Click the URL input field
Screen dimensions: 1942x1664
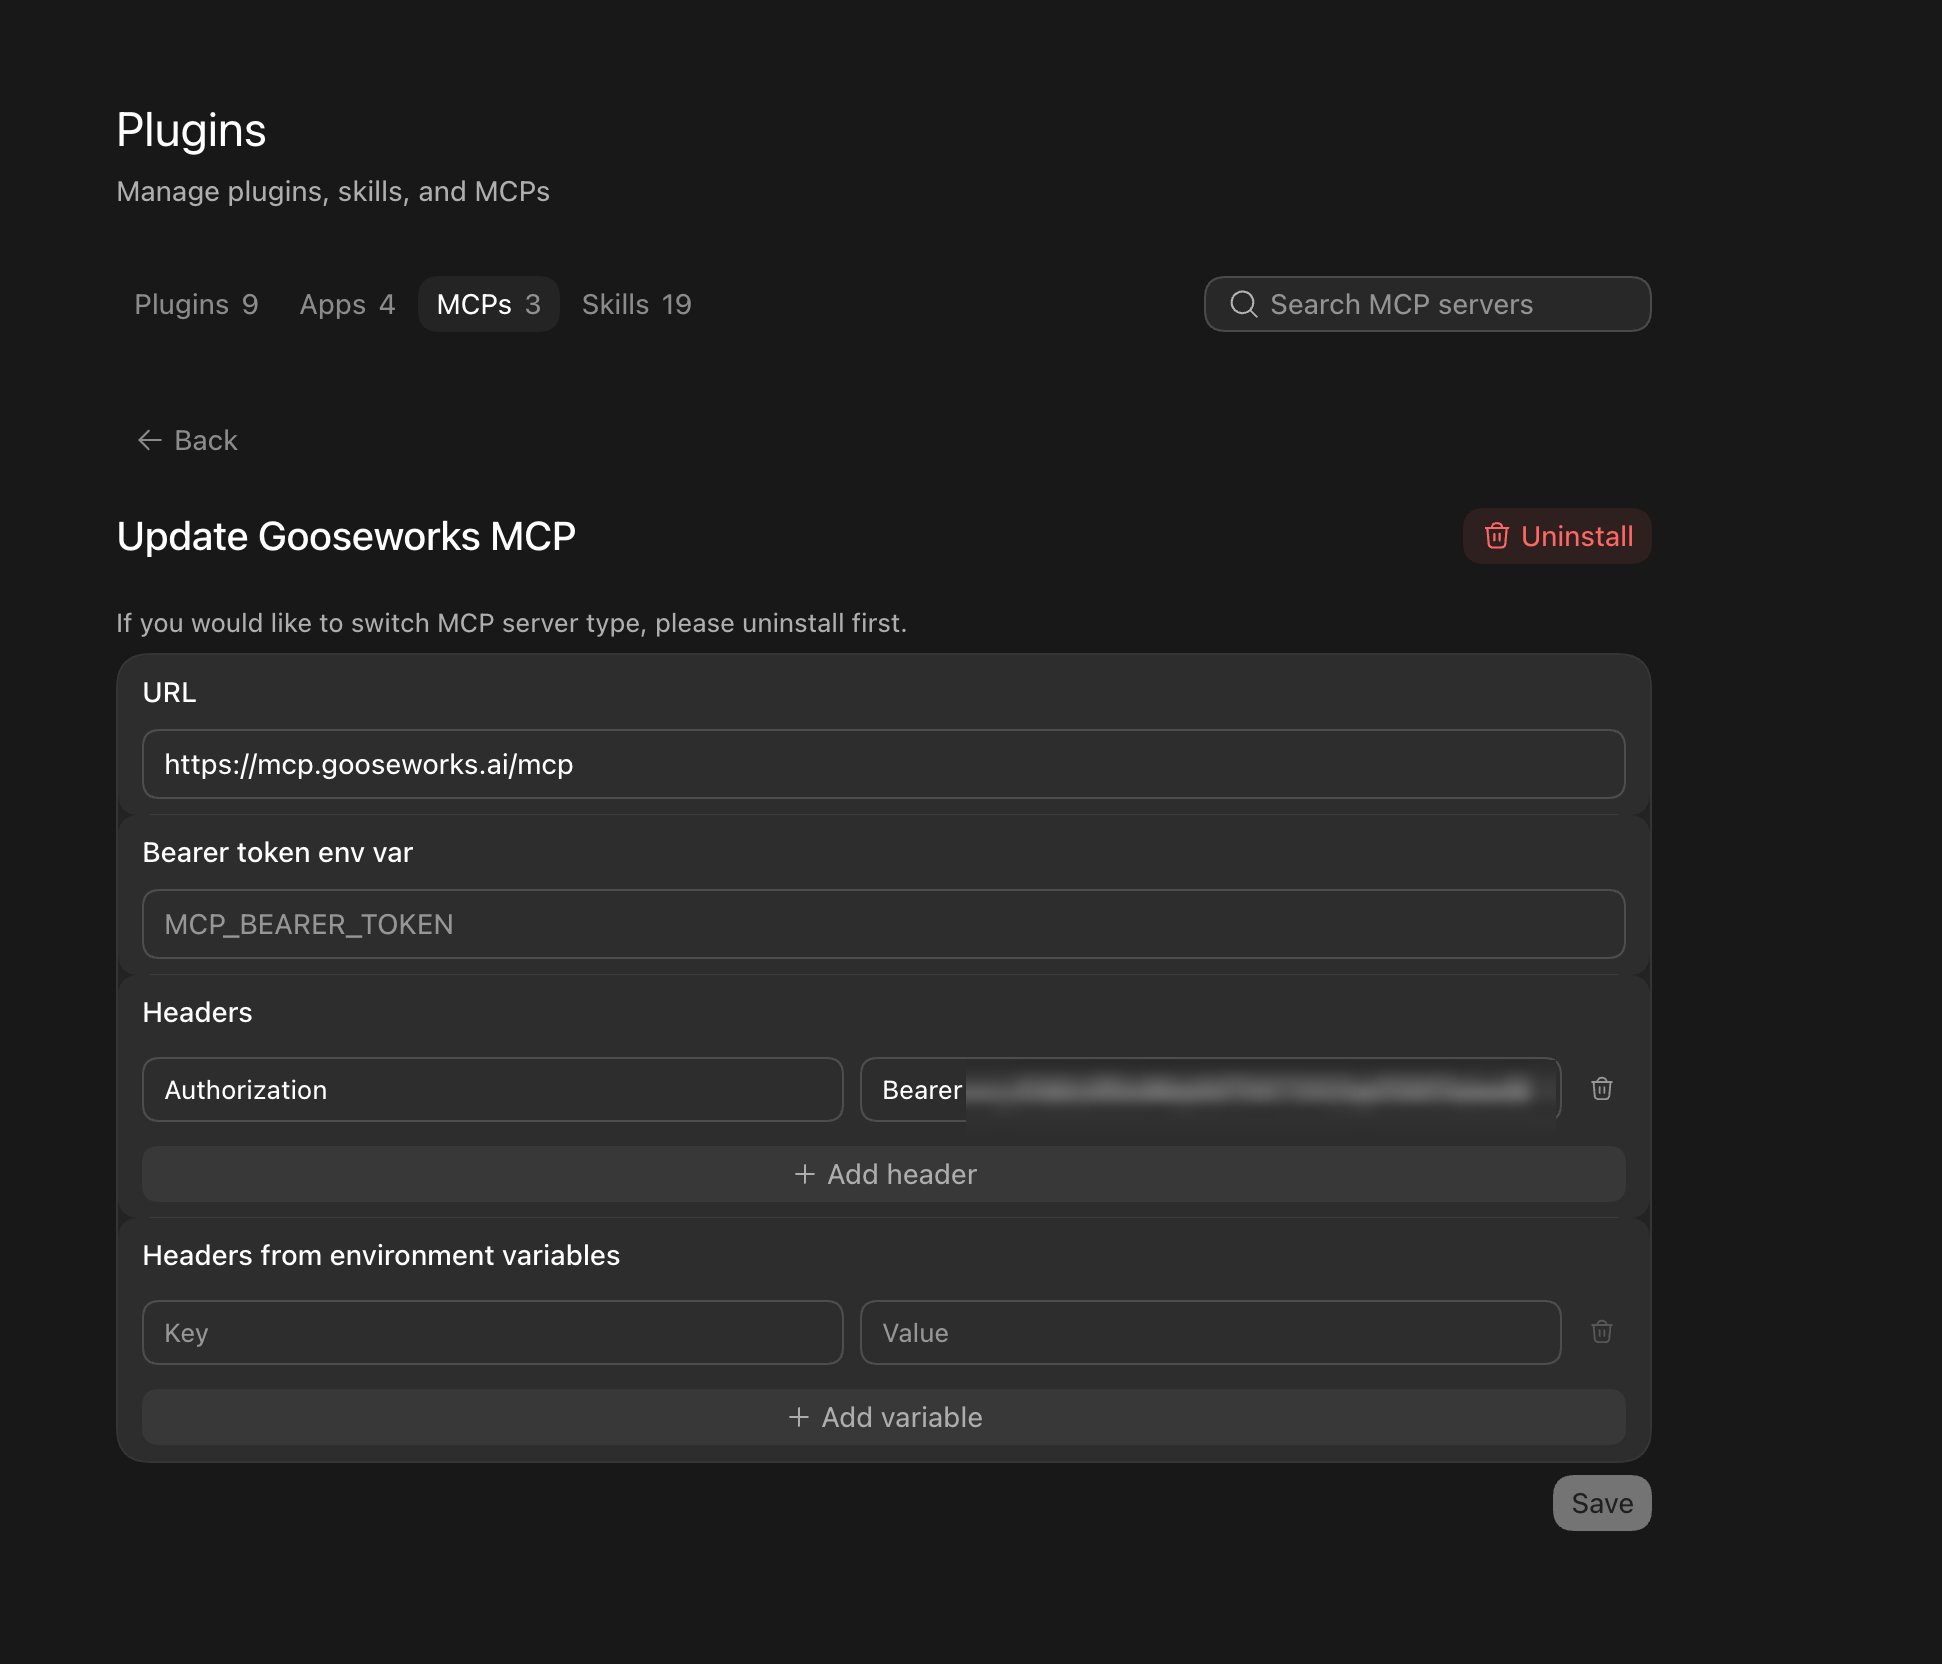[884, 764]
